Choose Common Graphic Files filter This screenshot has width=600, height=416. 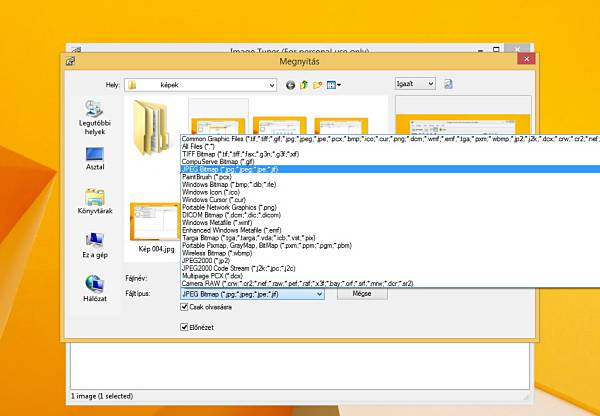(x=390, y=139)
